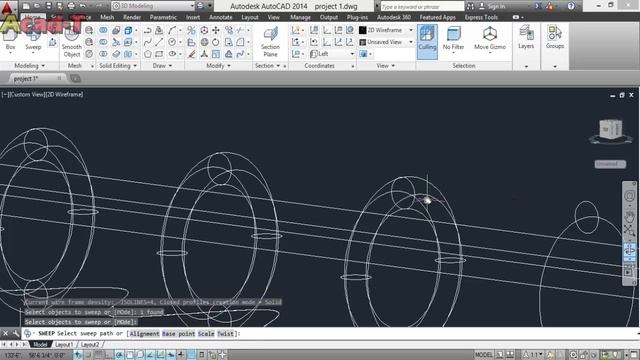The width and height of the screenshot is (640, 360).
Task: Click the Scale command option
Action: point(206,334)
